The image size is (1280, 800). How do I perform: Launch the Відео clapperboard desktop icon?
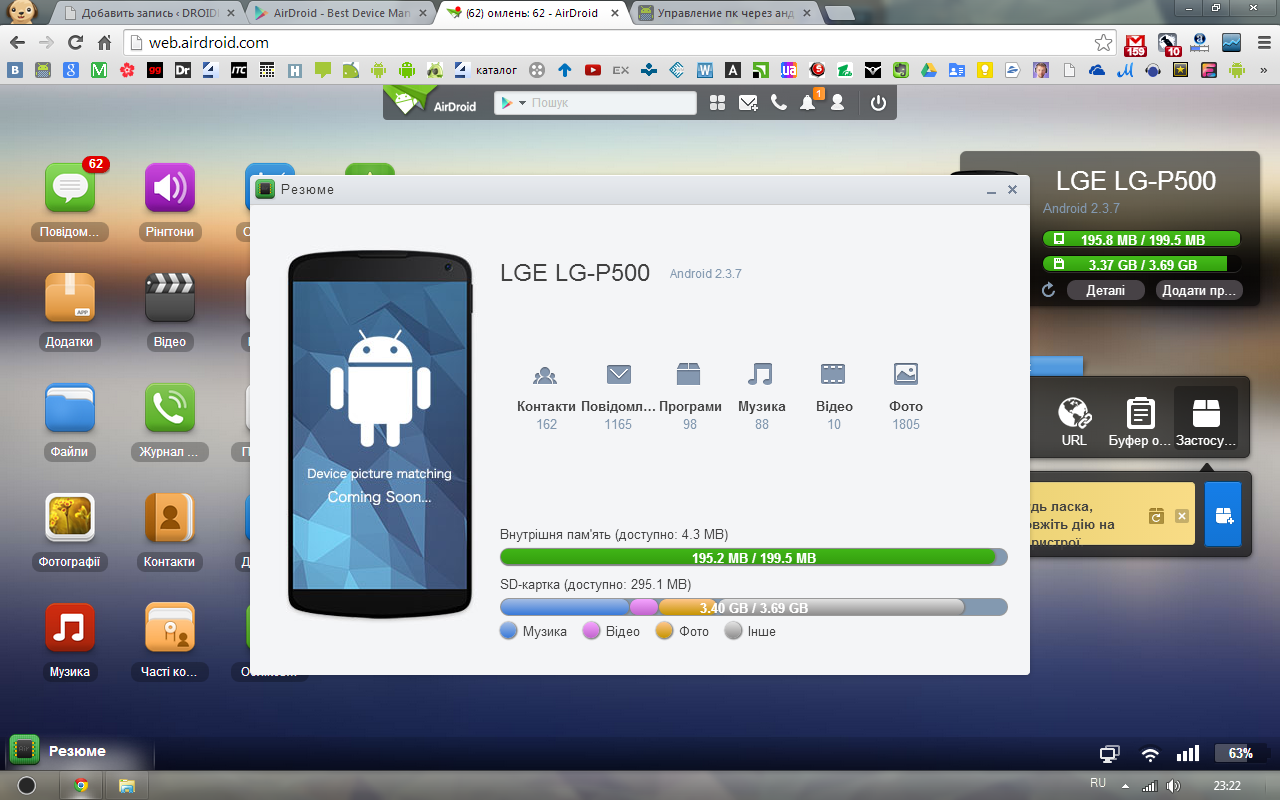click(170, 299)
